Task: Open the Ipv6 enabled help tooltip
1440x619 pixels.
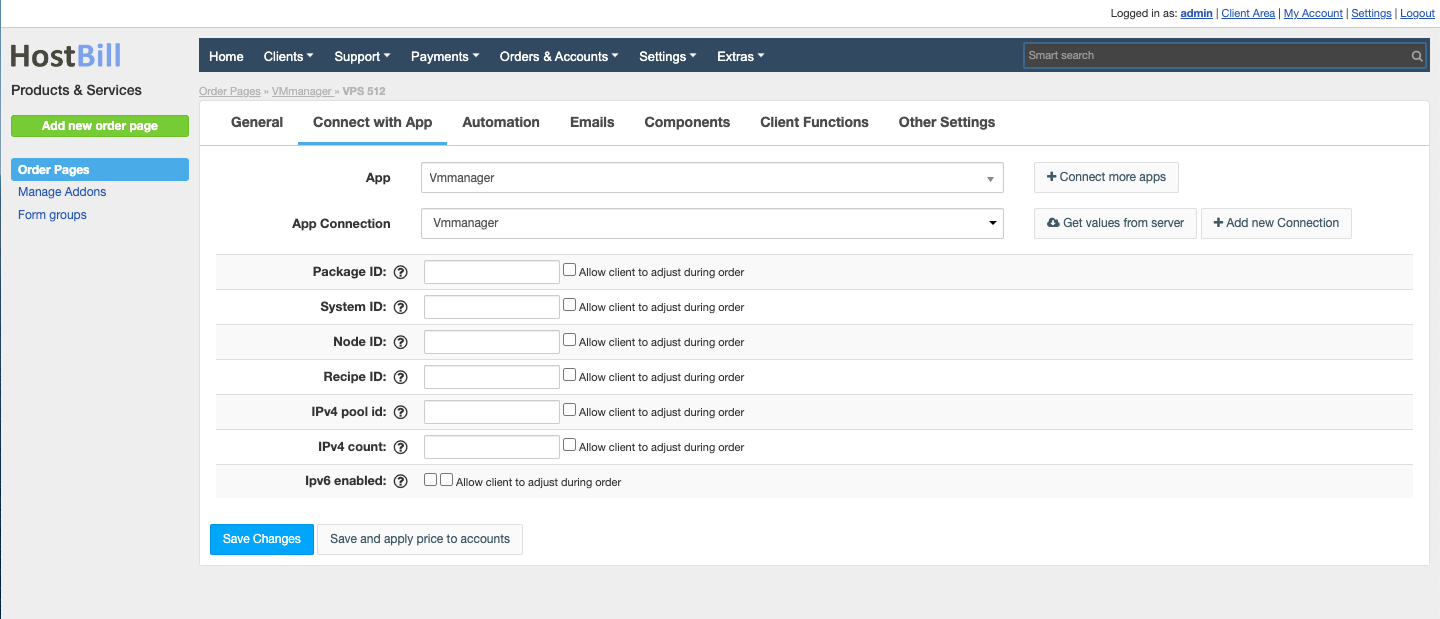Action: 400,481
